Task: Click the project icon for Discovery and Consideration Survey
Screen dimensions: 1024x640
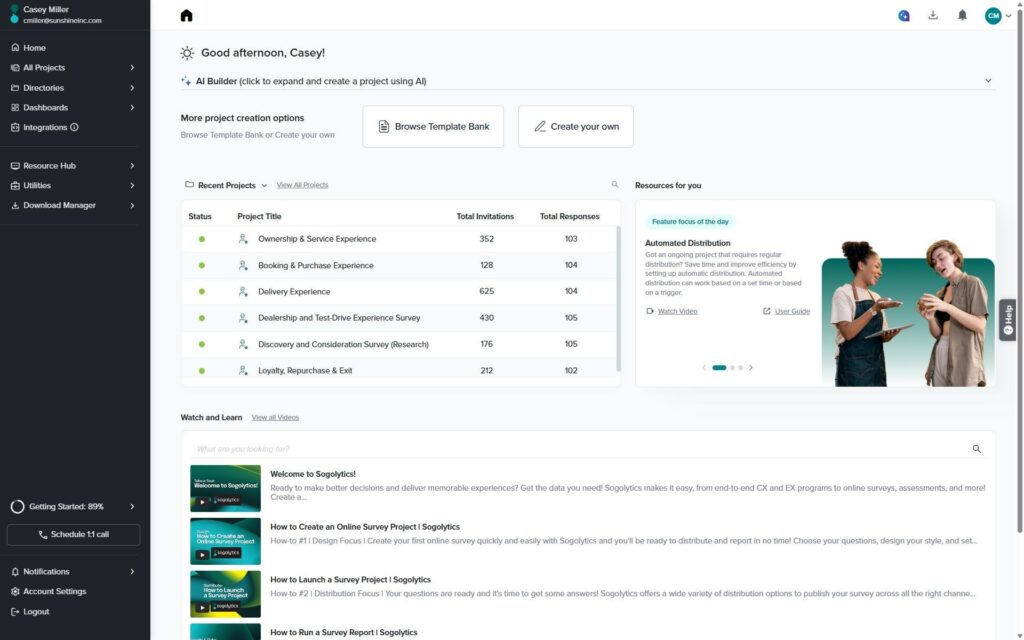Action: coord(243,344)
